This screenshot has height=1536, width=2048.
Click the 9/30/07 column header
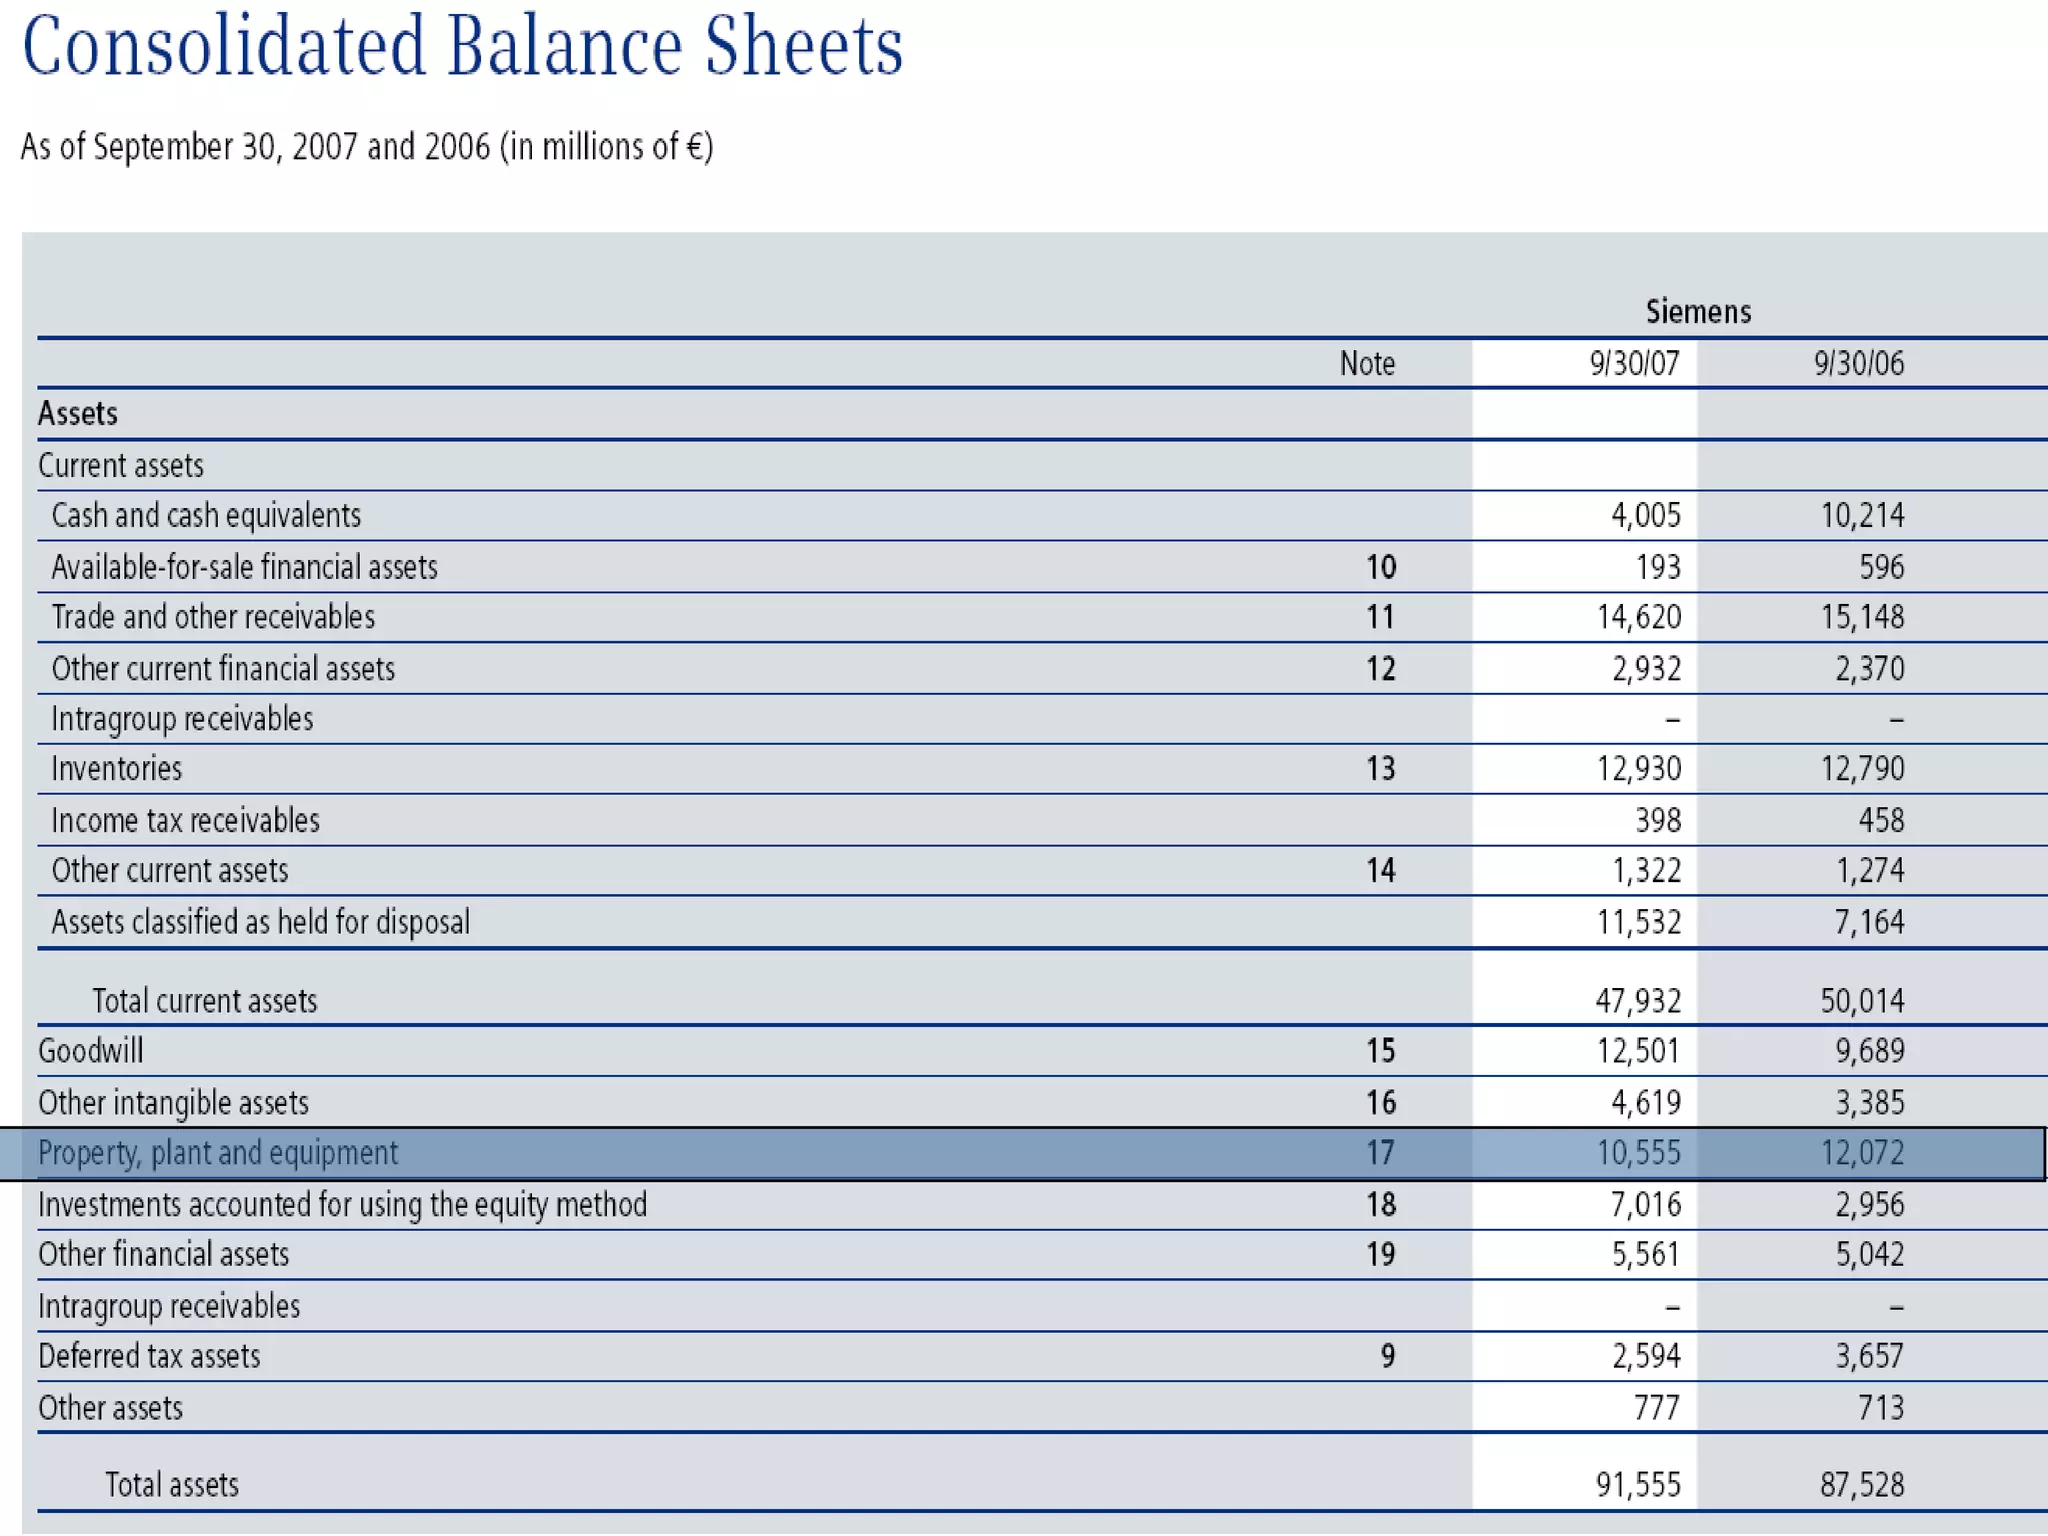[1634, 363]
